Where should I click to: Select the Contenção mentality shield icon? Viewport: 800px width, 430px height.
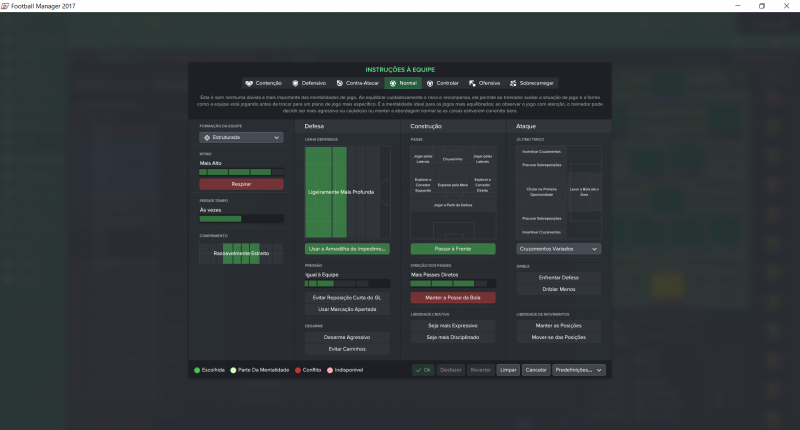tap(249, 83)
